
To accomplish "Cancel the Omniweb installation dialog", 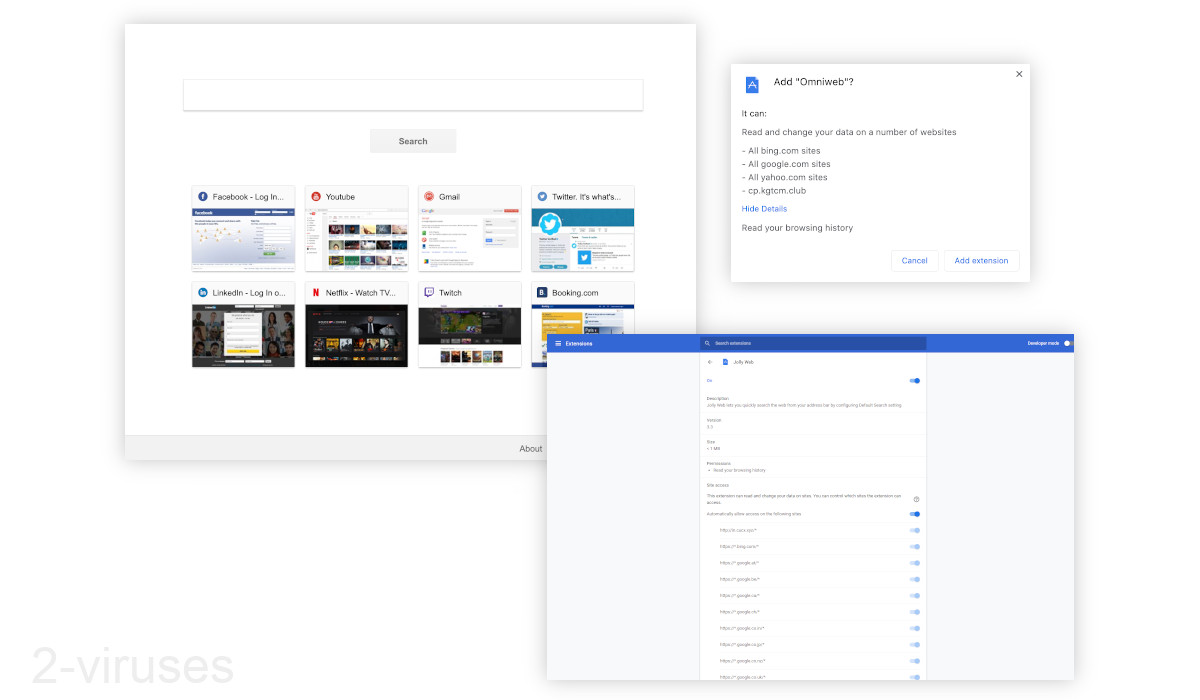I will coord(914,260).
